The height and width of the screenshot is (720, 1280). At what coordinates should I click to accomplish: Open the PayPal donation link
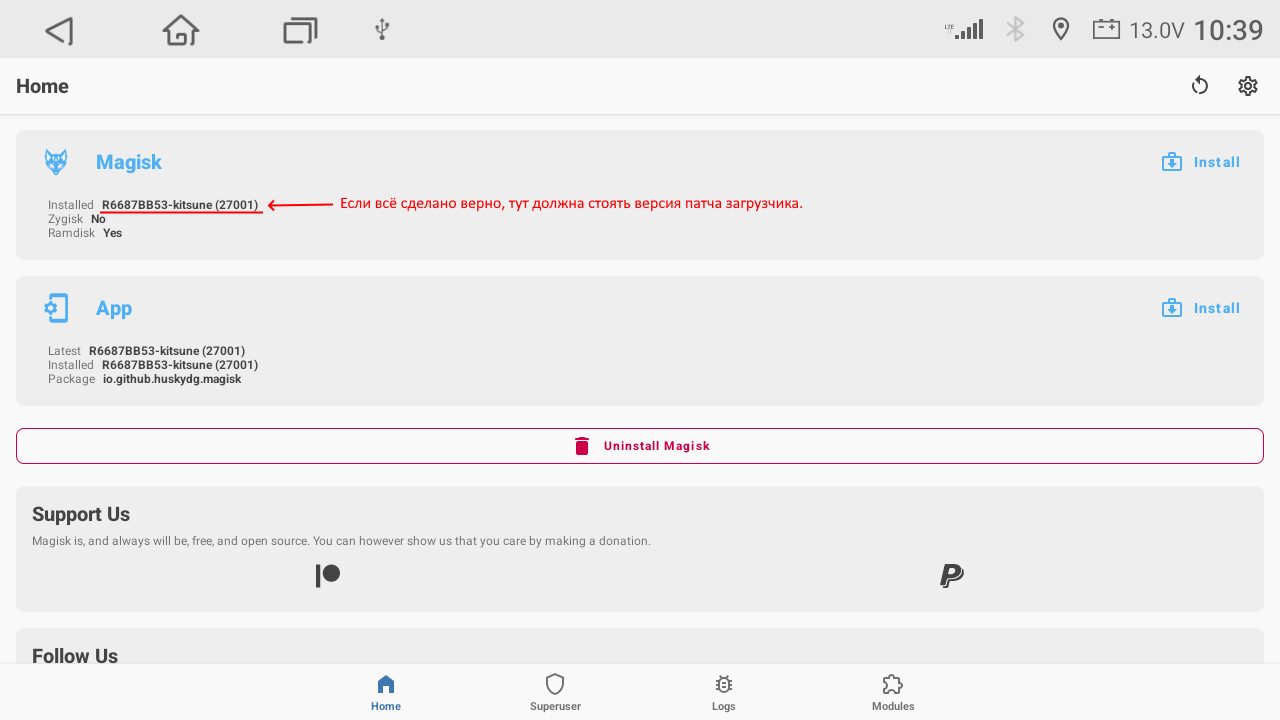click(x=951, y=576)
